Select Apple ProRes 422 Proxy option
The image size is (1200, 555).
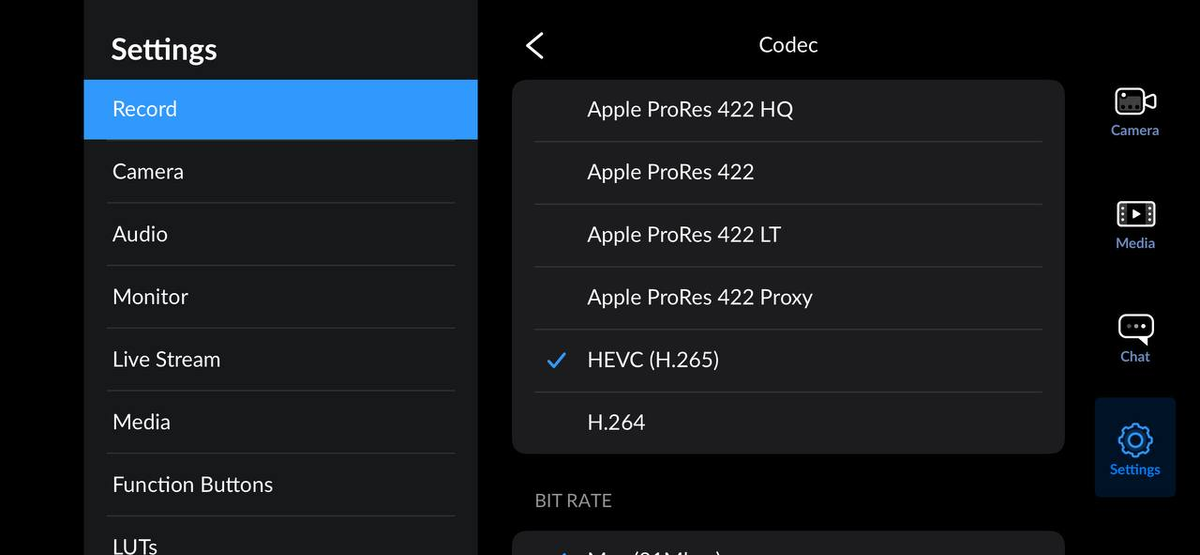pos(700,297)
